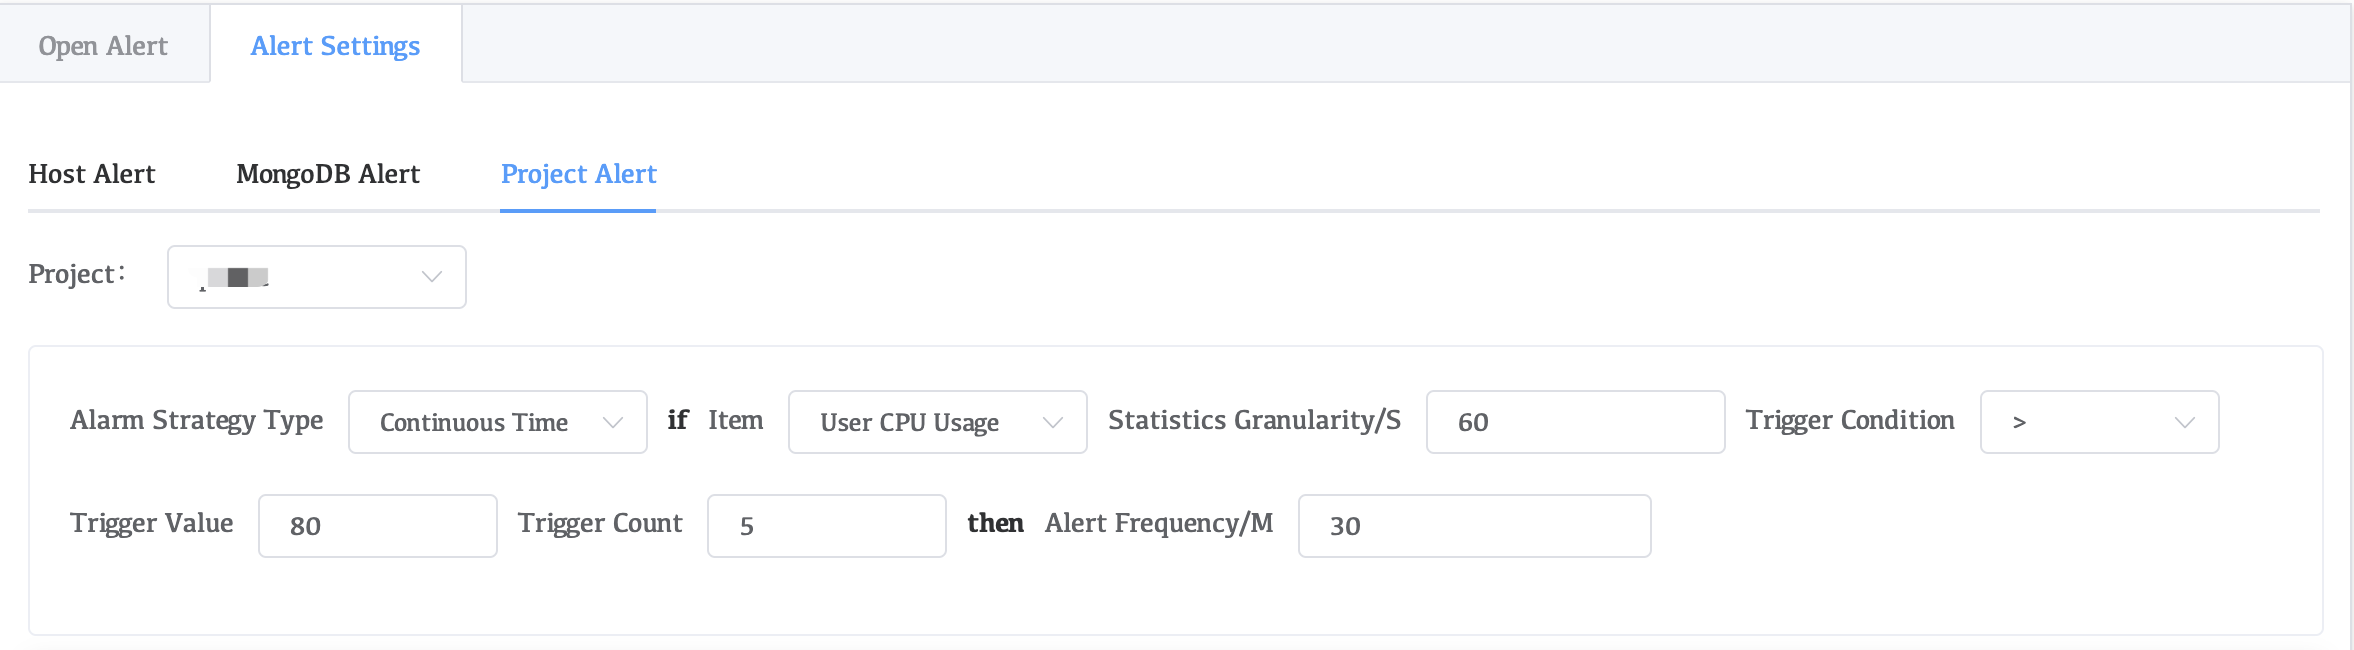This screenshot has width=2354, height=650.
Task: Click the Project label text
Action: pos(72,274)
